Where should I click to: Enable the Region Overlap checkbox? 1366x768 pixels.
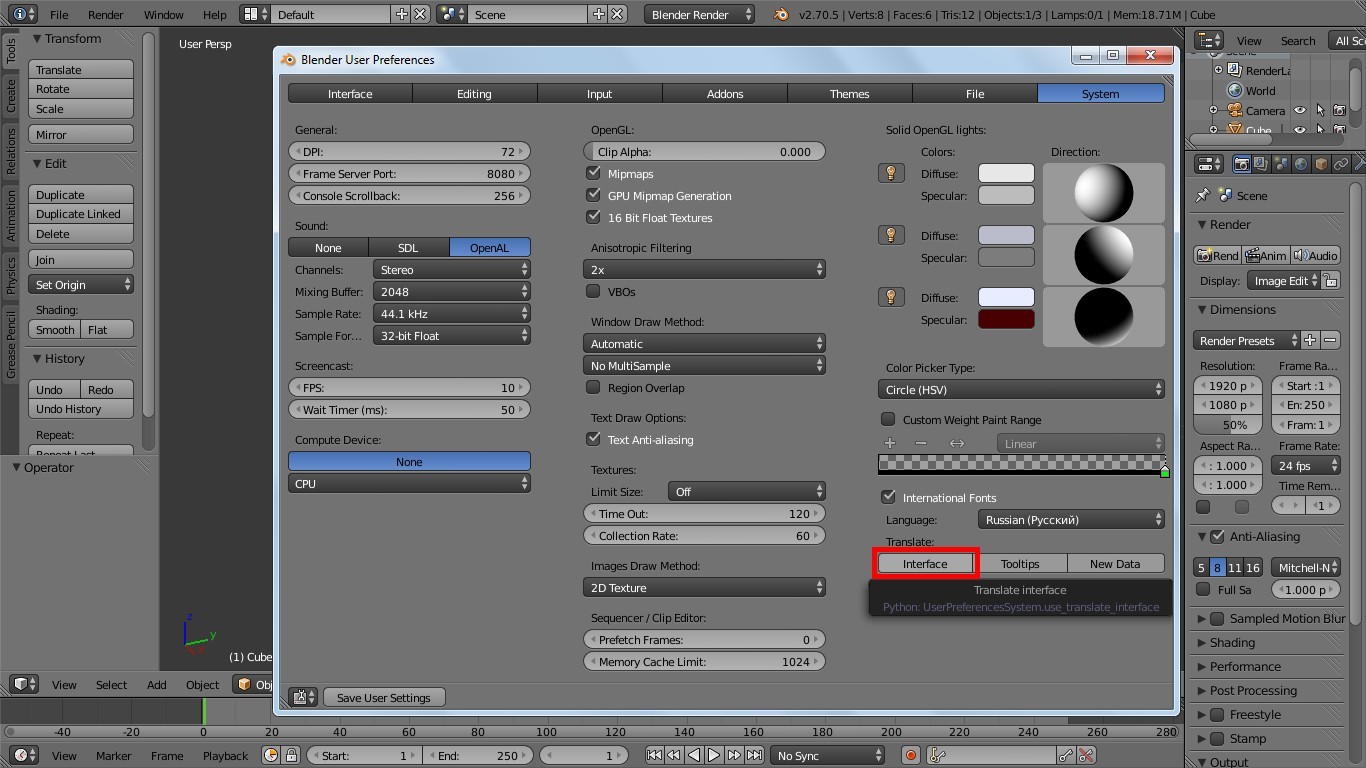pyautogui.click(x=594, y=387)
